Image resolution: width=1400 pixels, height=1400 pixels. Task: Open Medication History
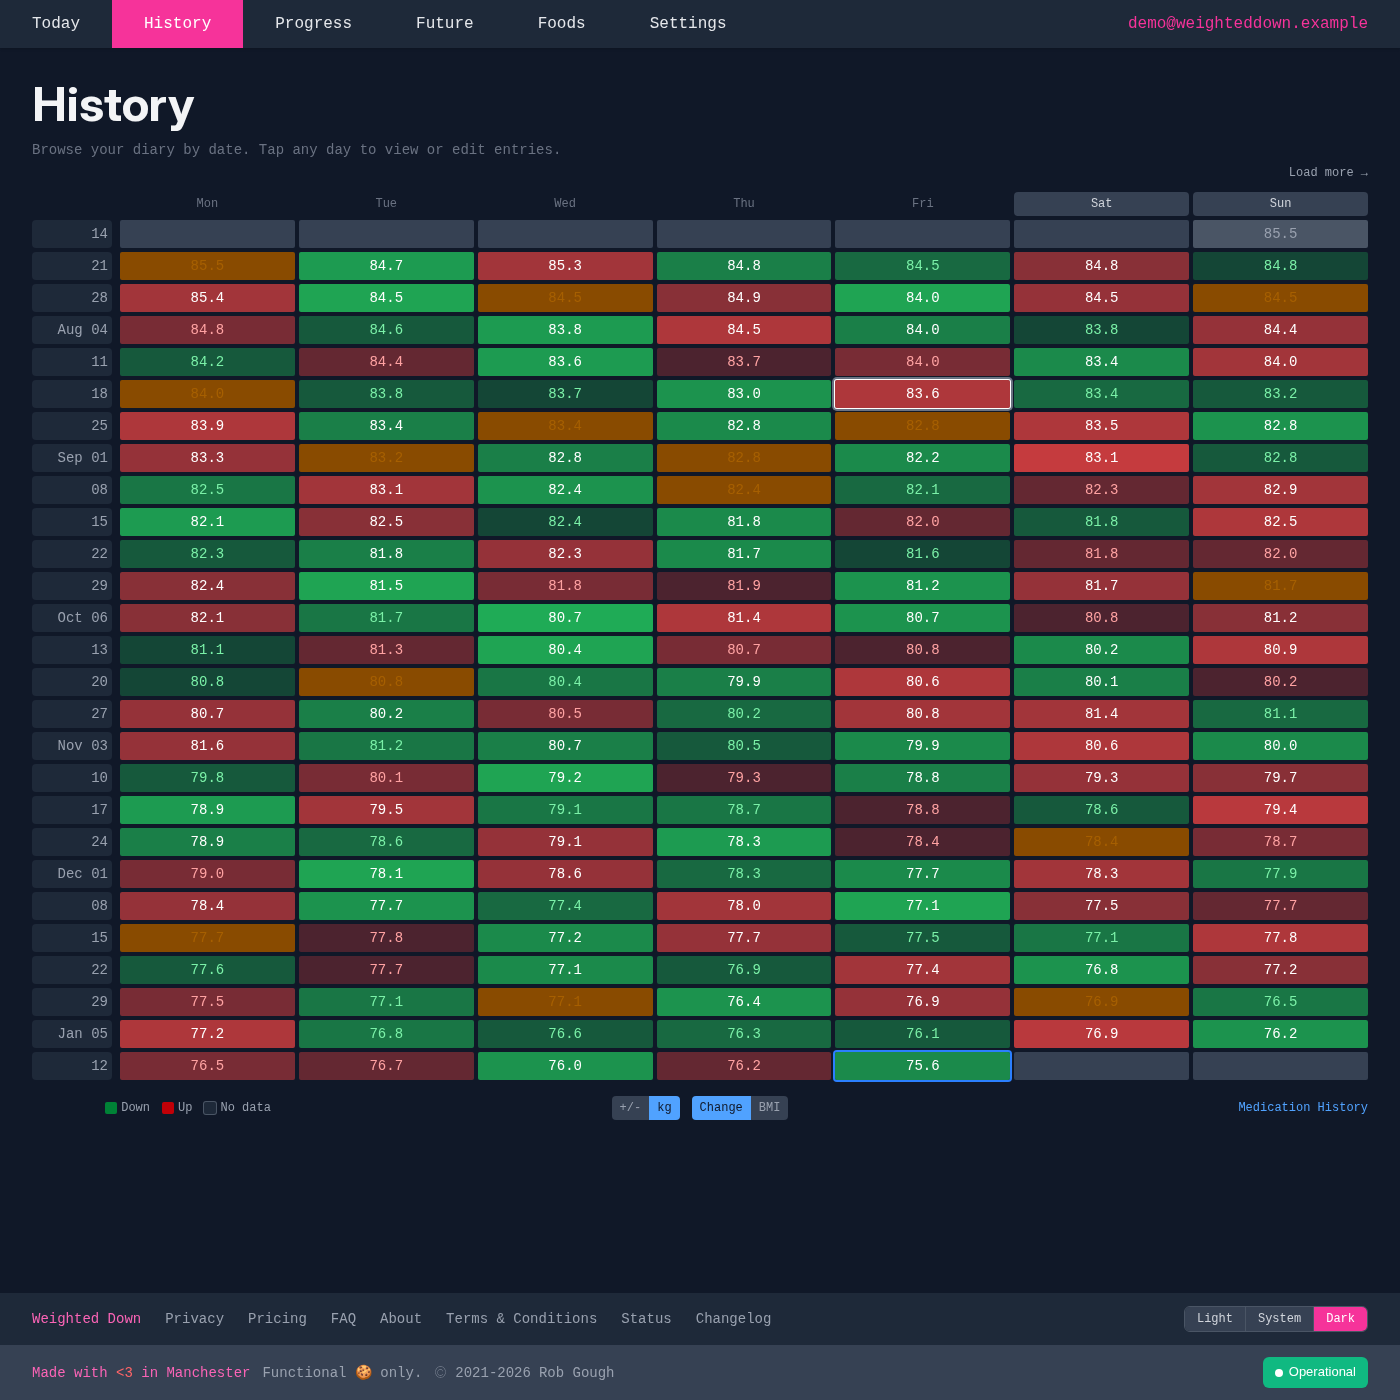coord(1302,1107)
